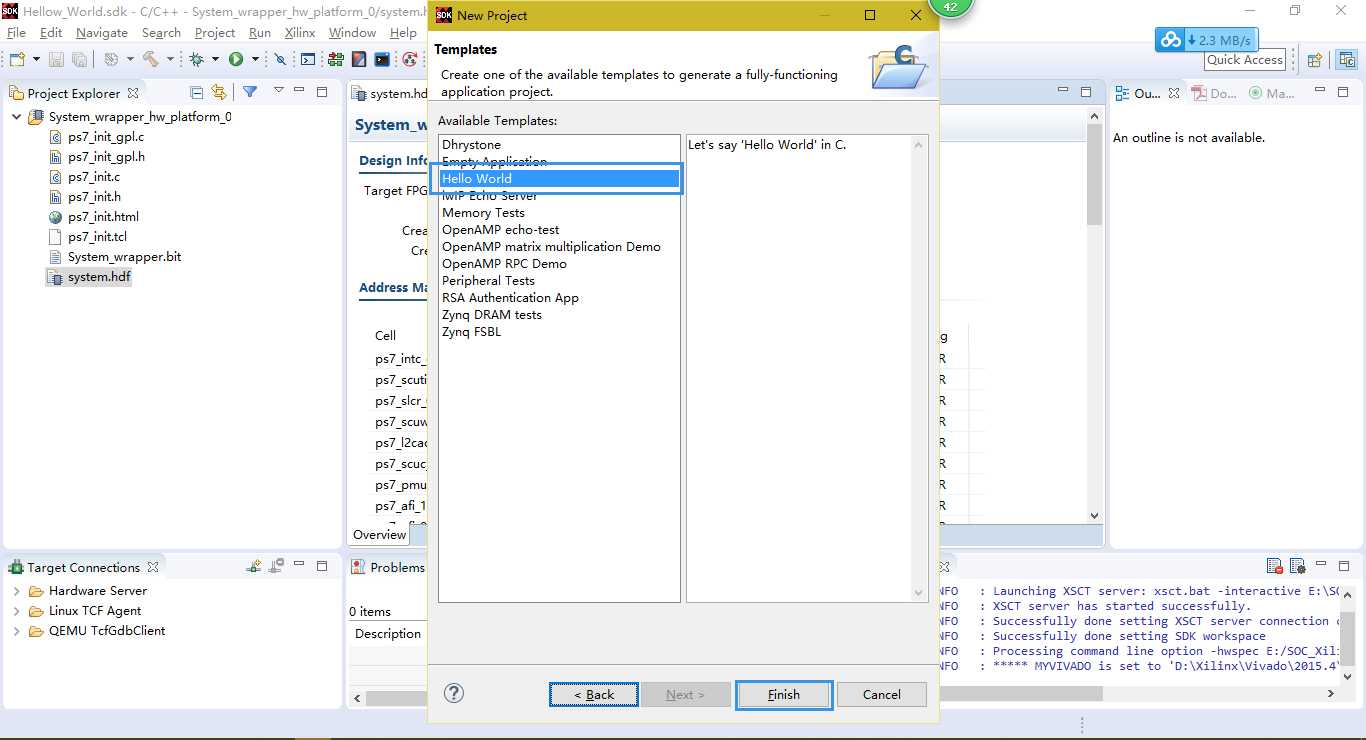
Task: Click the Back button in dialog
Action: 594,694
